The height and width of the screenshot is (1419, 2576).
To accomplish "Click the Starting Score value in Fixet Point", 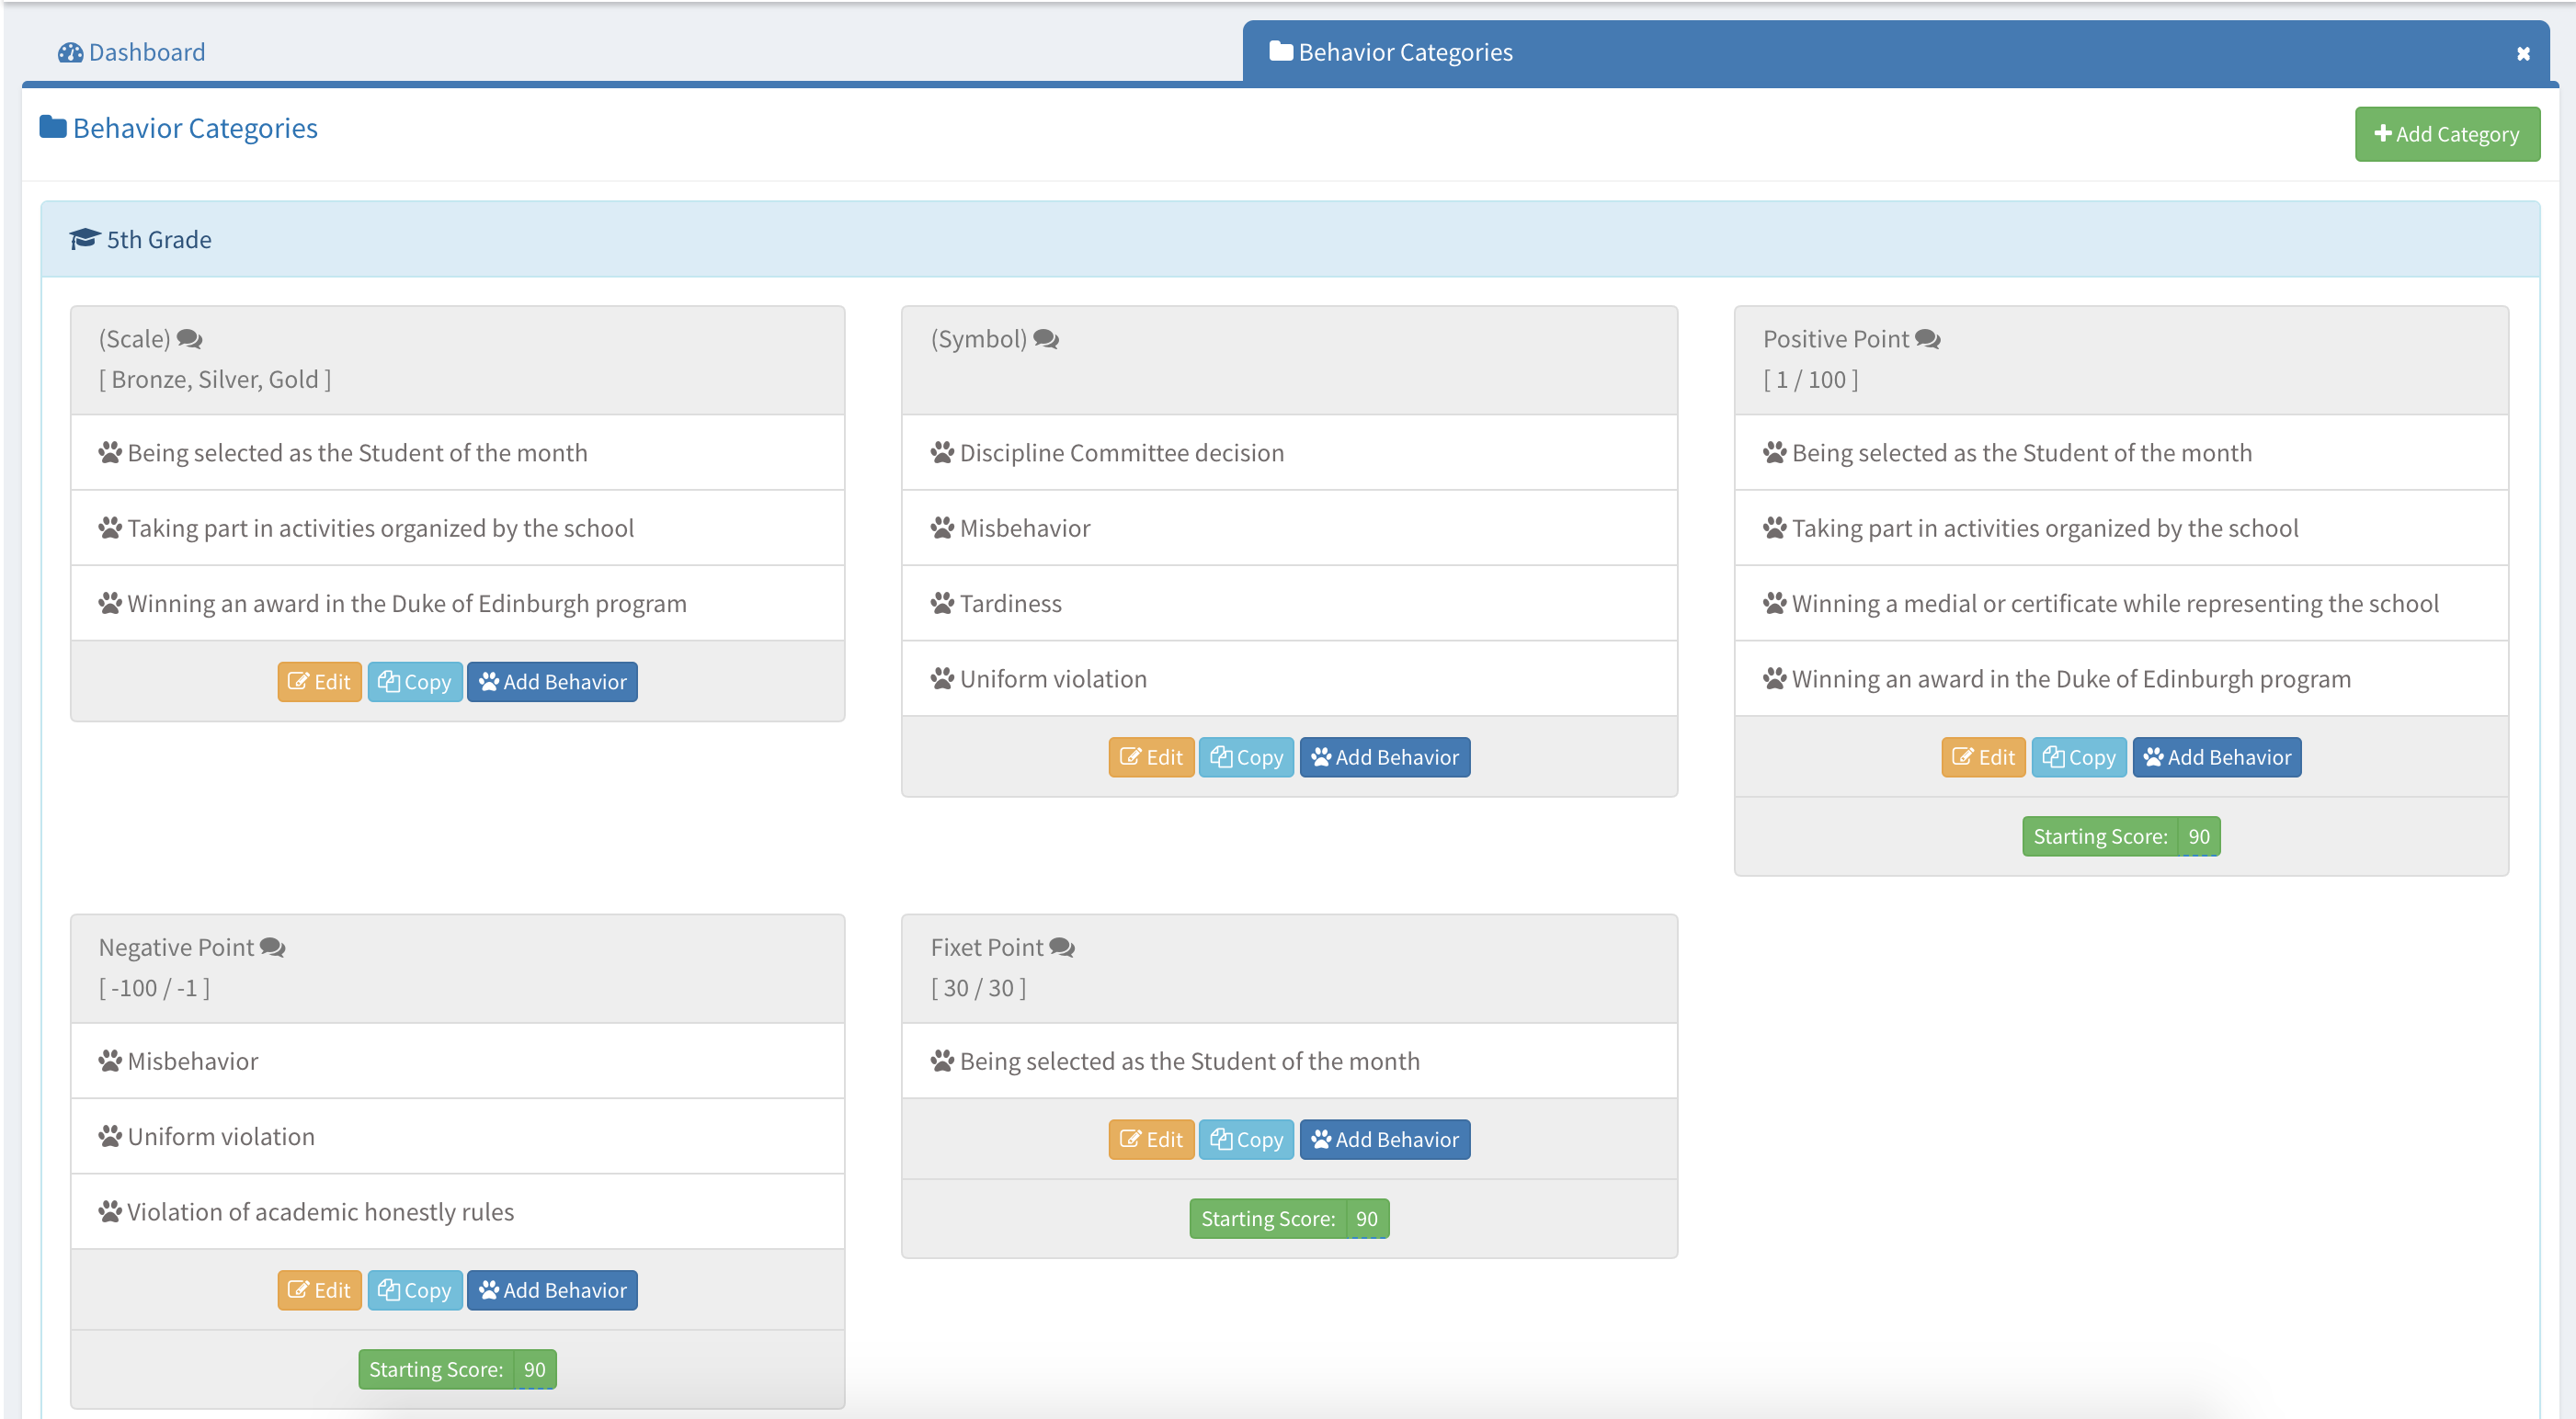I will point(1366,1219).
